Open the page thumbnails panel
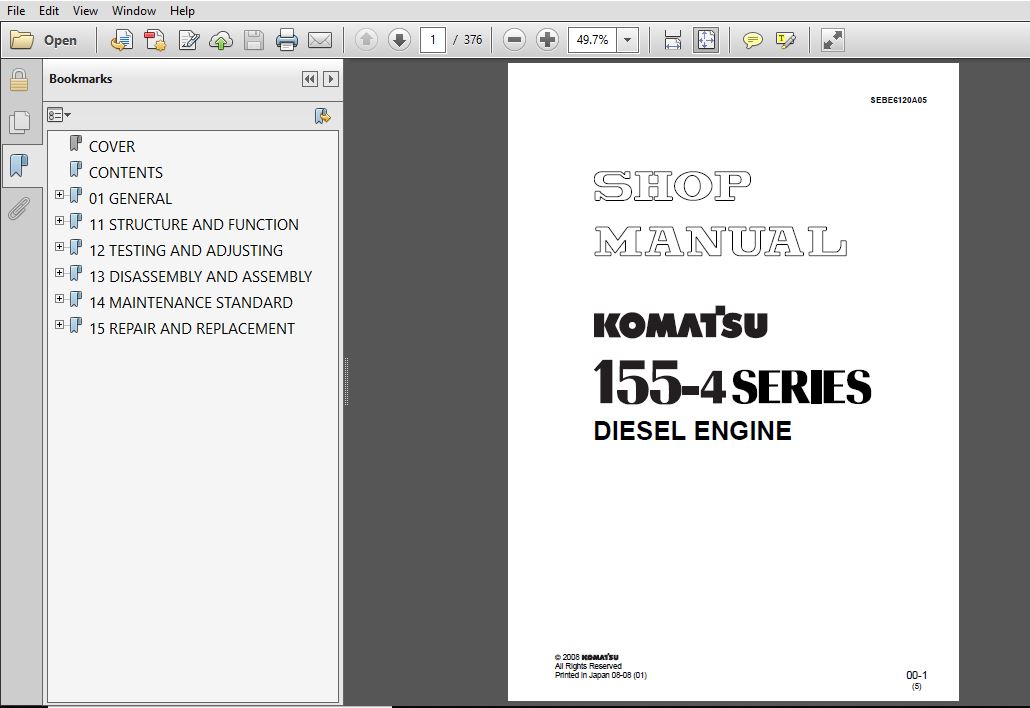Viewport: 1030px width, 708px height. pyautogui.click(x=19, y=122)
